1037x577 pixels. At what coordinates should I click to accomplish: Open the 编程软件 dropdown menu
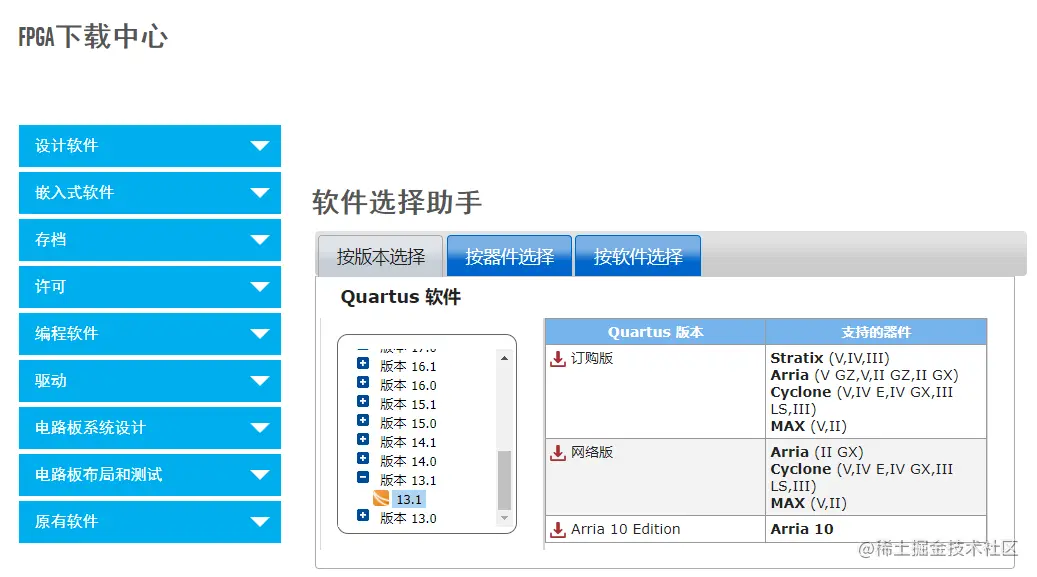pos(150,333)
